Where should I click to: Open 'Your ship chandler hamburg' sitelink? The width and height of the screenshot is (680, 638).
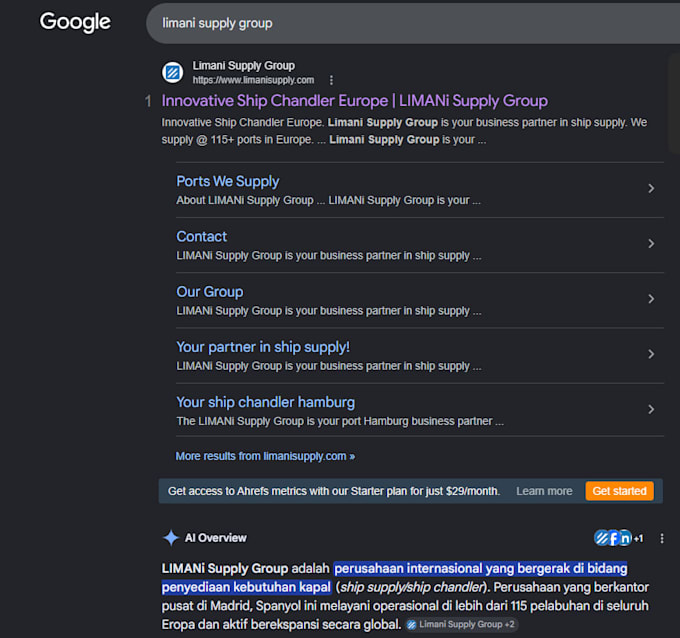(x=265, y=402)
